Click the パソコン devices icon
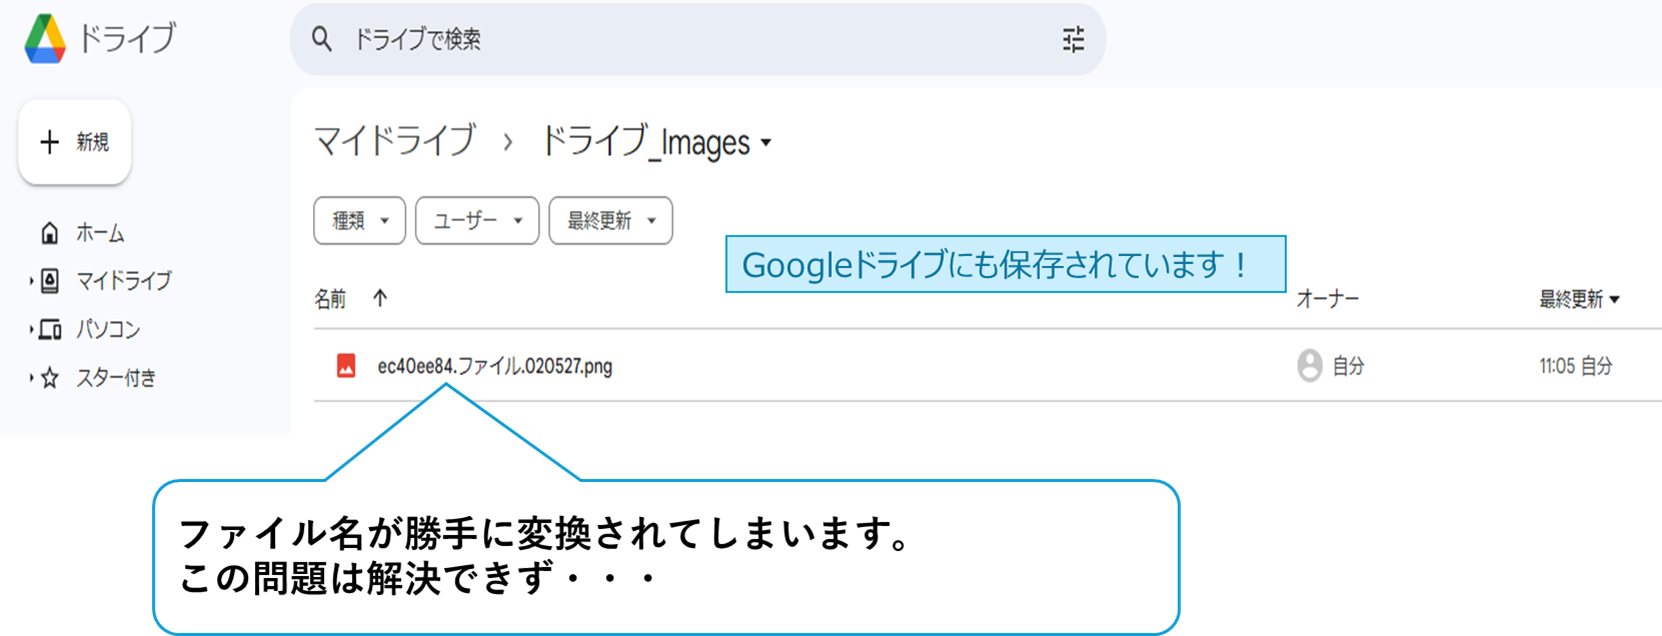 coord(50,329)
